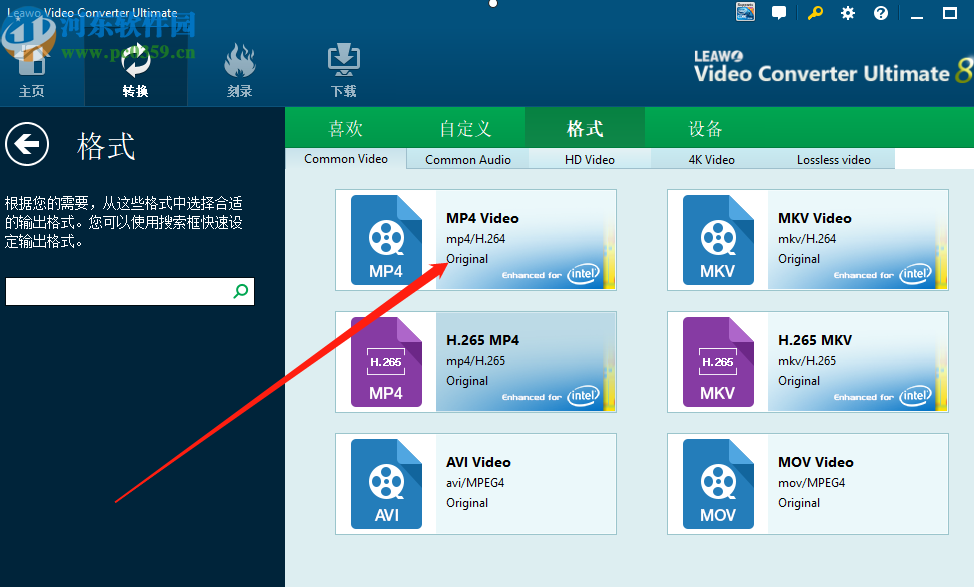Click the graphics support icon in title bar
The image size is (974, 587).
pos(745,12)
